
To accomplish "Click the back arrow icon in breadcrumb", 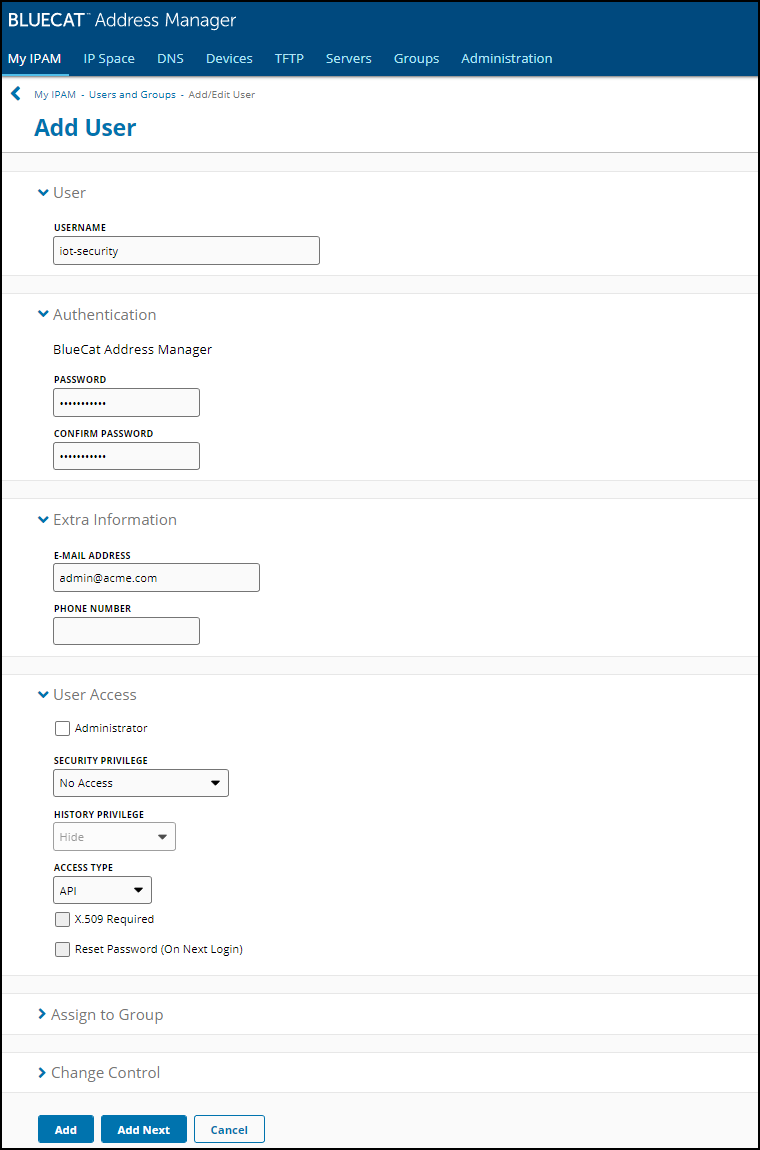I will 16,94.
